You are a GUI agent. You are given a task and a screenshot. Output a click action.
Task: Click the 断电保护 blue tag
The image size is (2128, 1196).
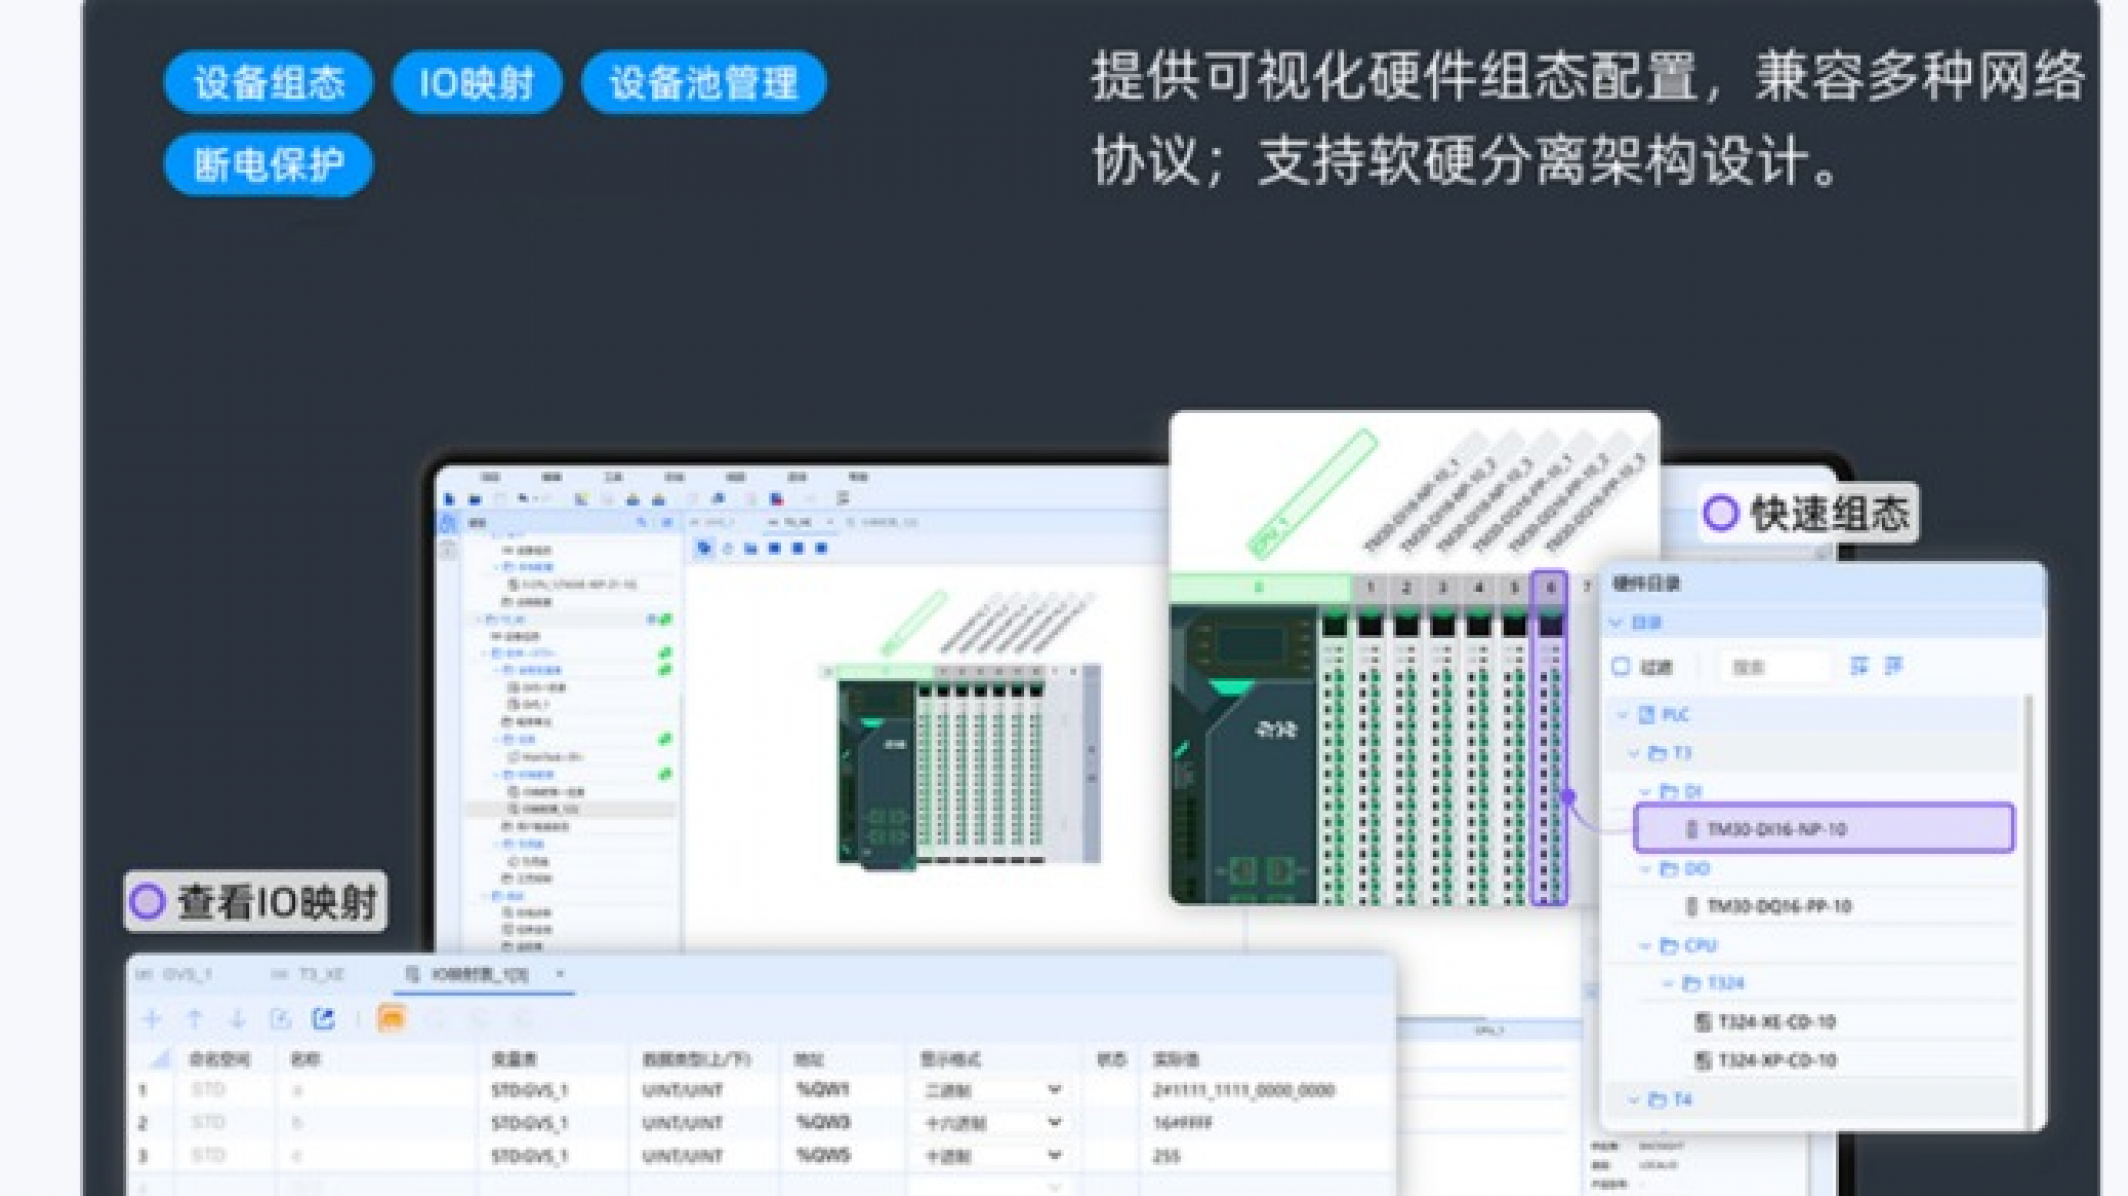(x=268, y=164)
